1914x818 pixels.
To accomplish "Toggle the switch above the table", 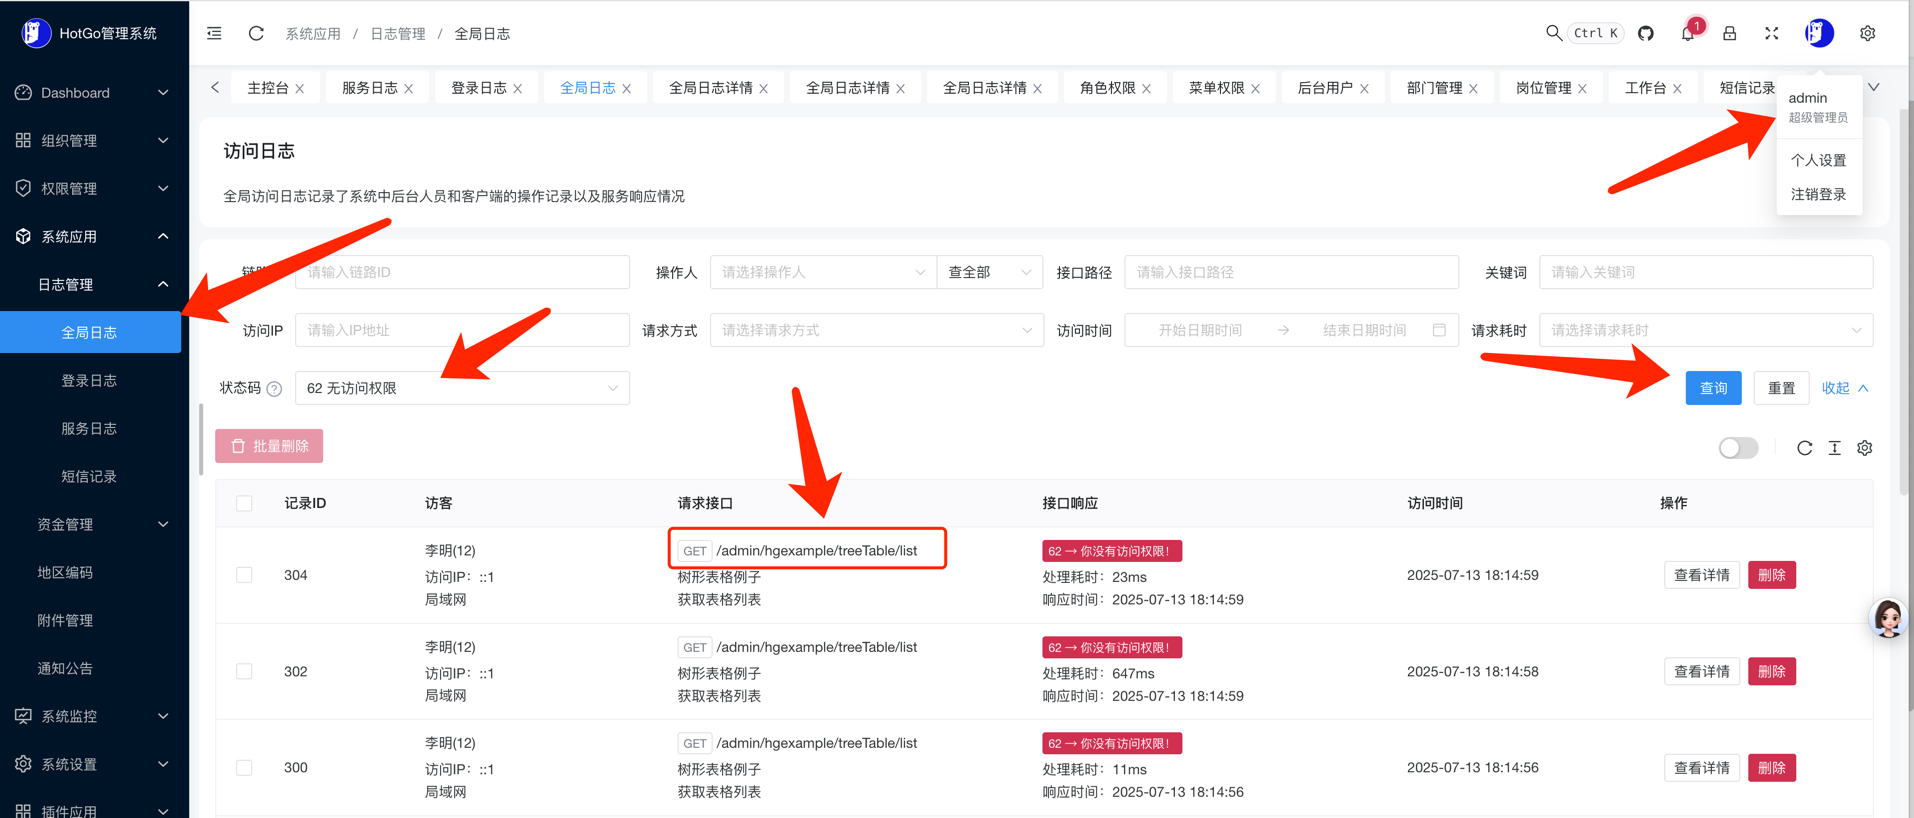I will 1738,448.
